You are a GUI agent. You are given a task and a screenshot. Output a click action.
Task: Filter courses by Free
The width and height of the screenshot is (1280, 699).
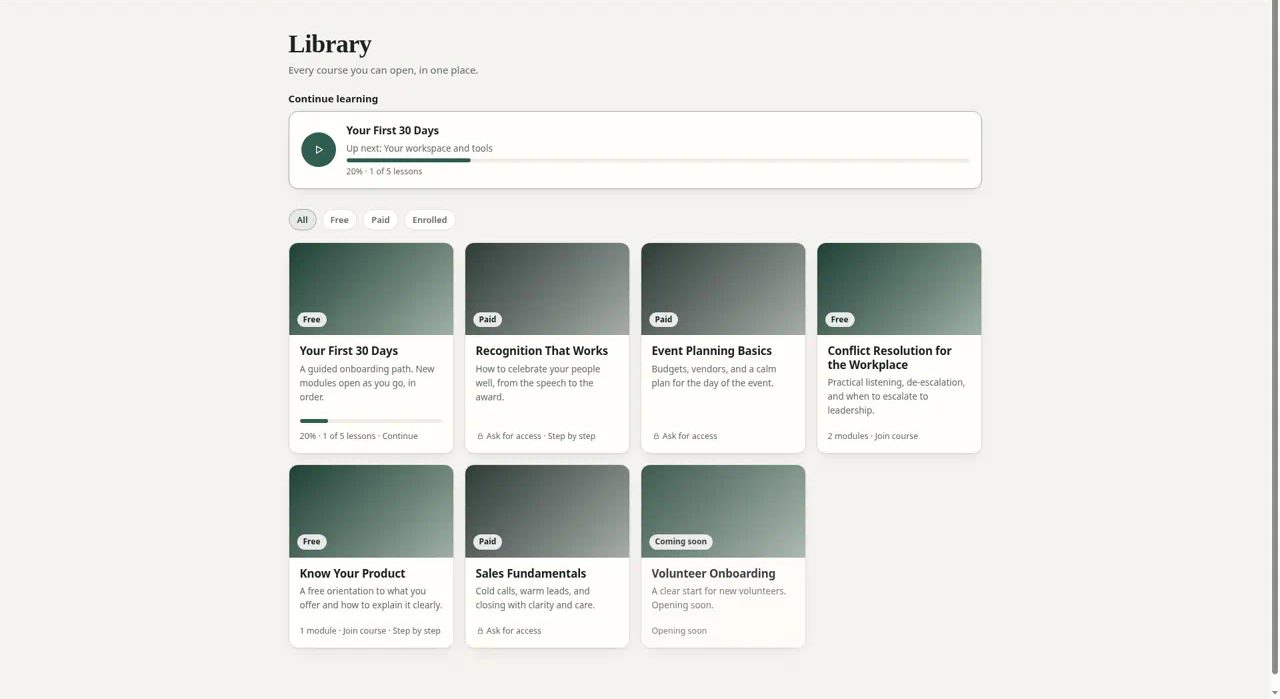pos(339,220)
